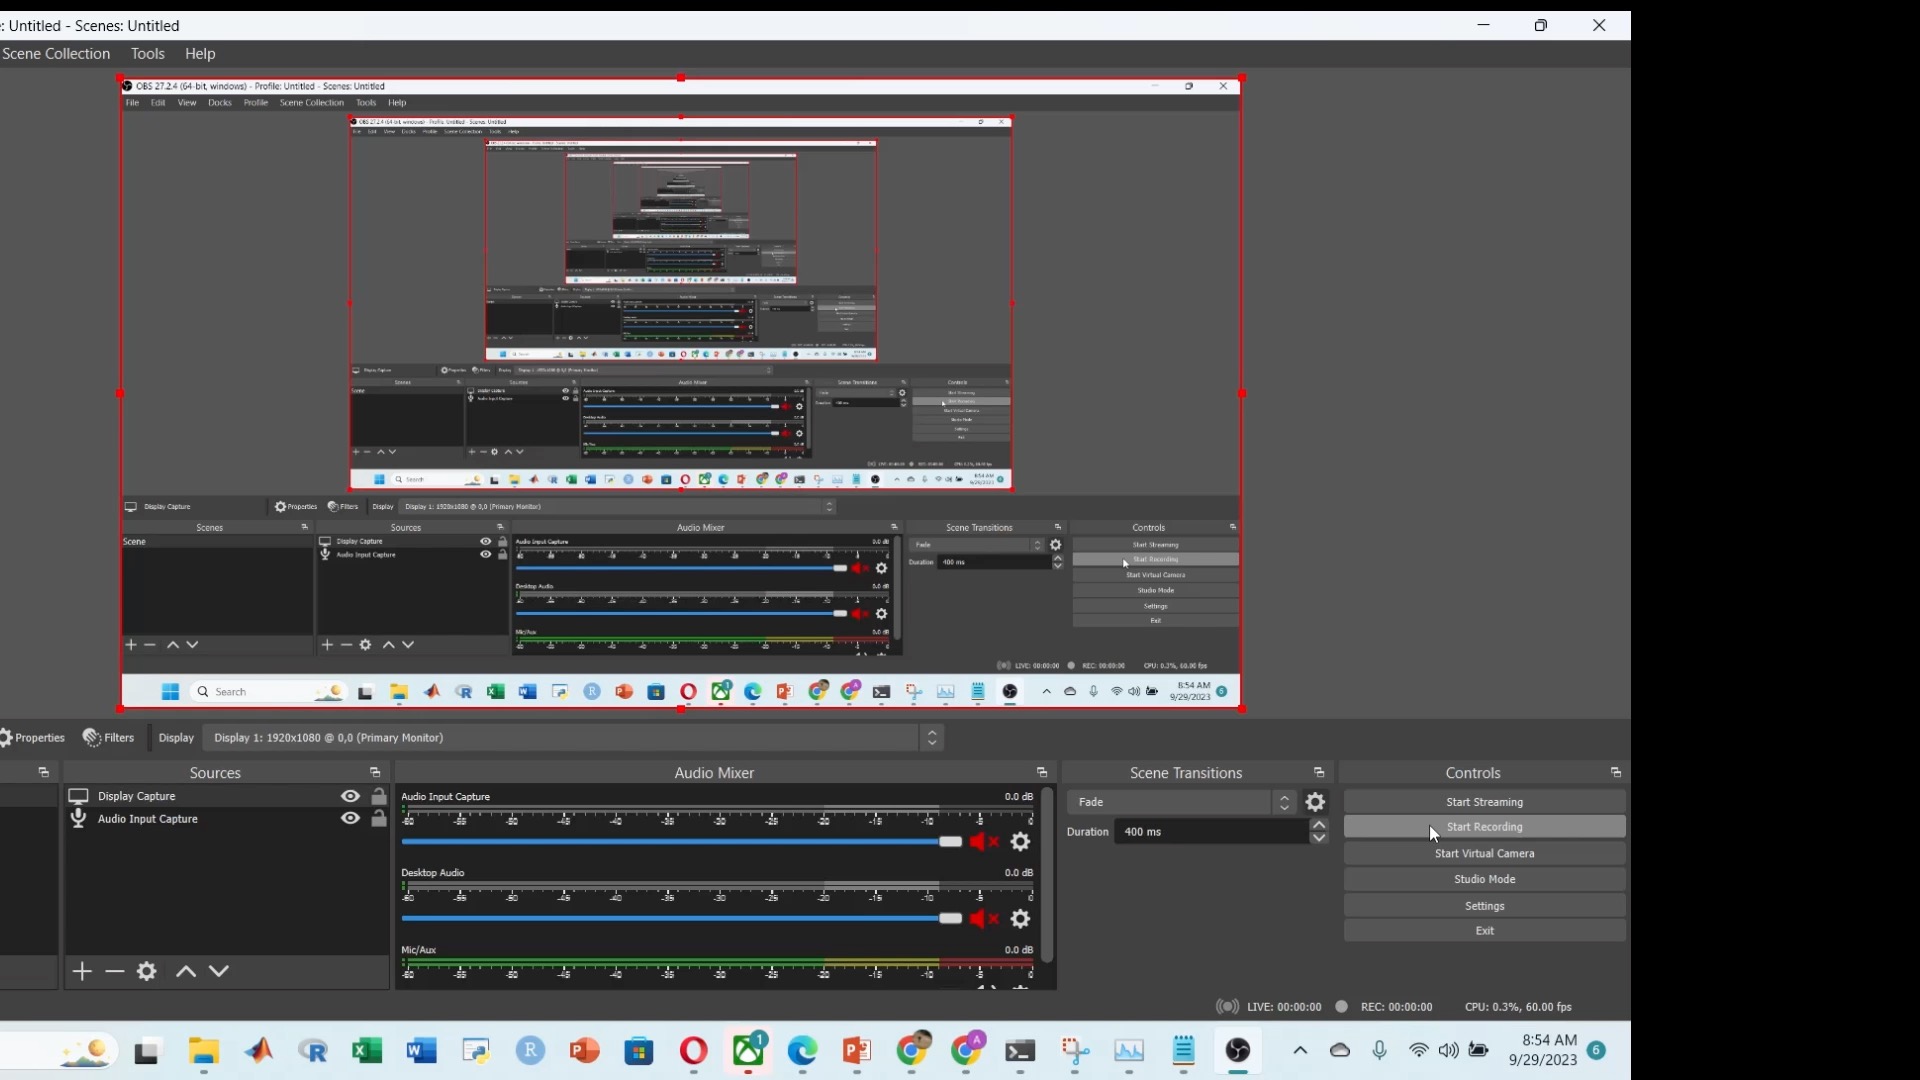
Task: Open Settings from Controls panel
Action: coord(1484,906)
